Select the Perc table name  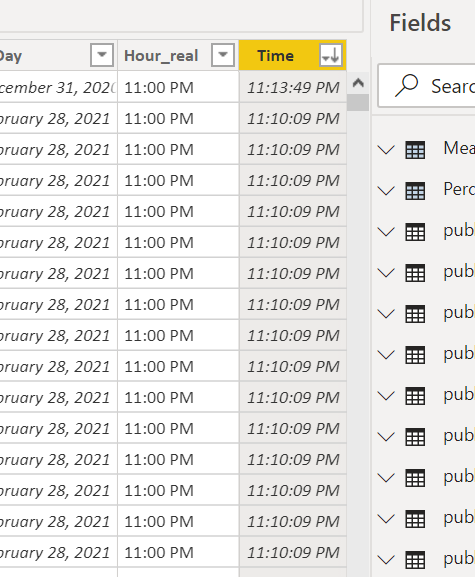point(459,189)
